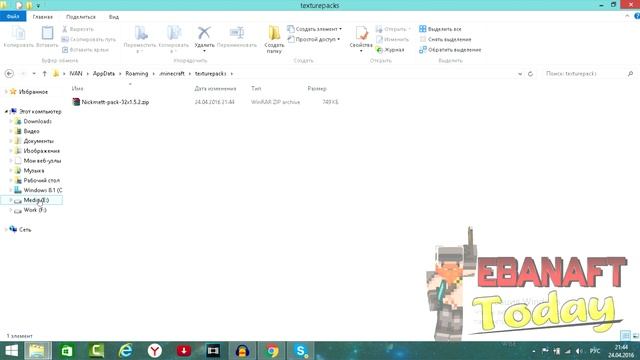Click the Свойства (Properties) icon
The height and width of the screenshot is (360, 640).
[x=361, y=34]
